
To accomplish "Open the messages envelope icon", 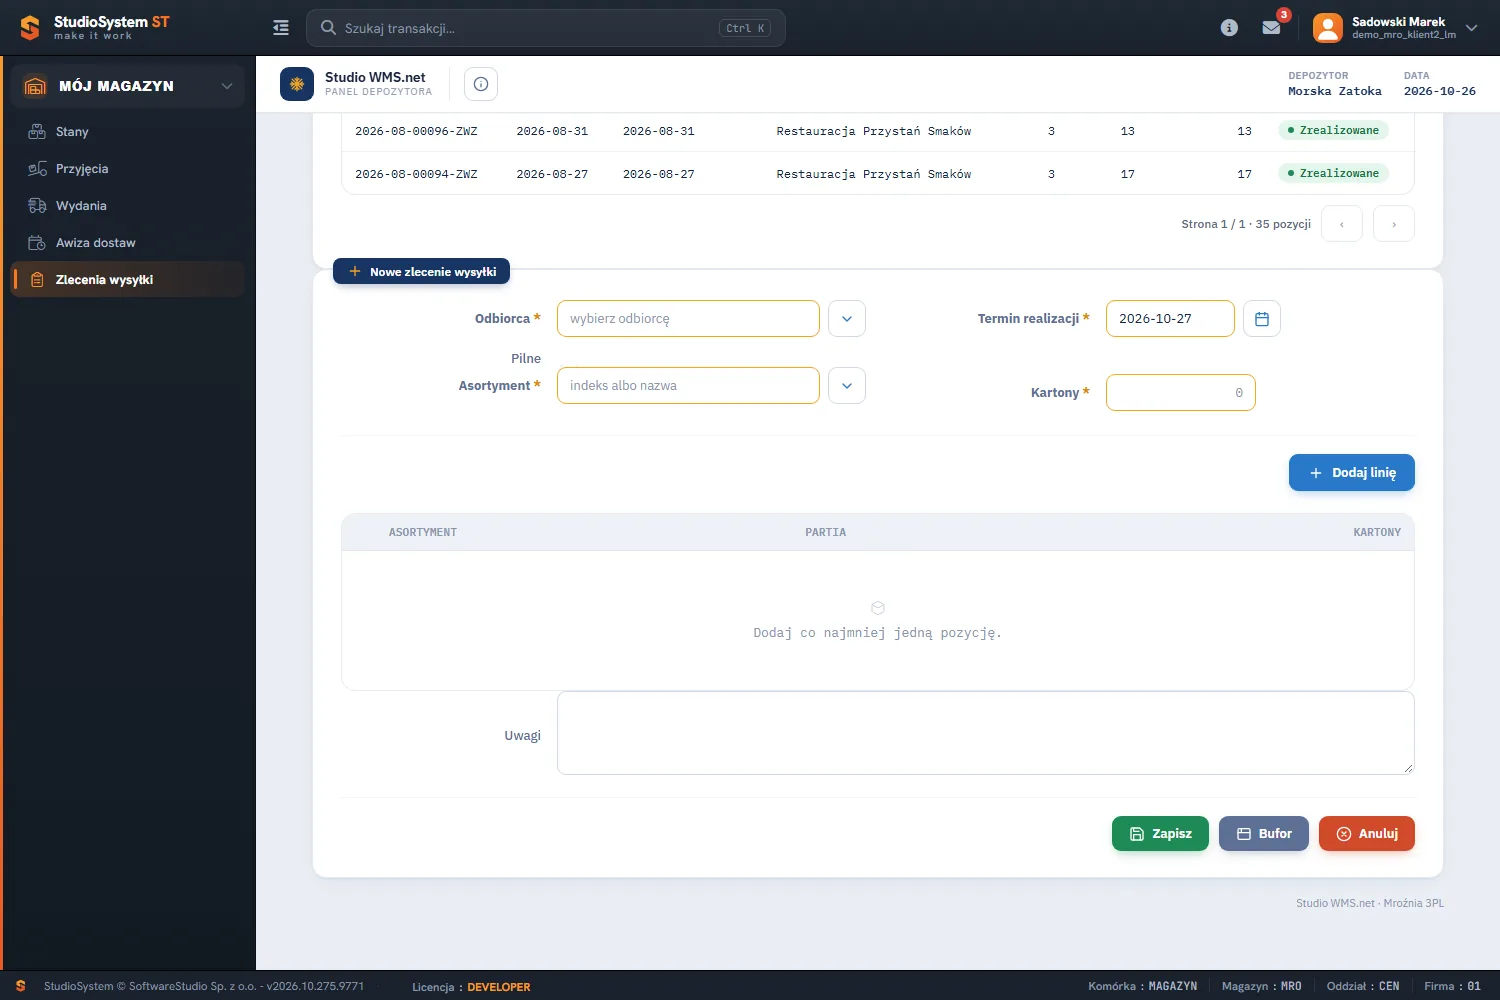I will 1271,28.
